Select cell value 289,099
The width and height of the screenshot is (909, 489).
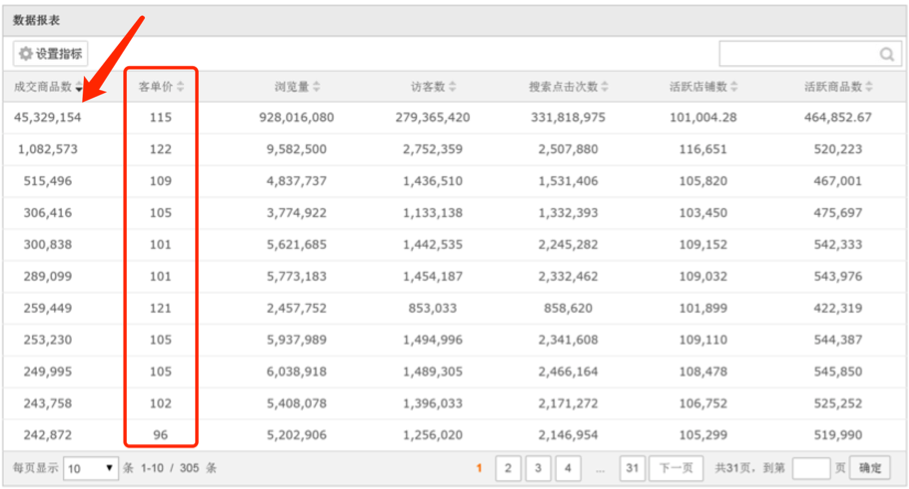pyautogui.click(x=48, y=276)
